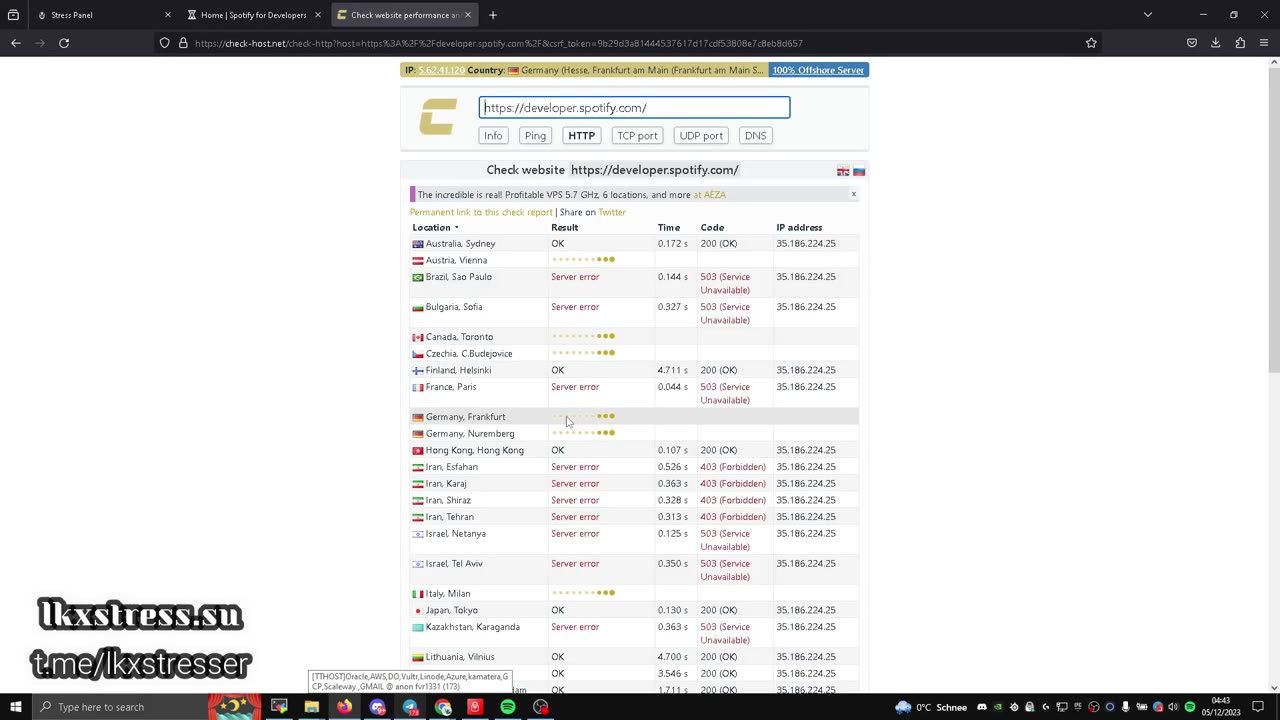Click the browser address bar URL
The height and width of the screenshot is (720, 1280).
click(x=499, y=43)
